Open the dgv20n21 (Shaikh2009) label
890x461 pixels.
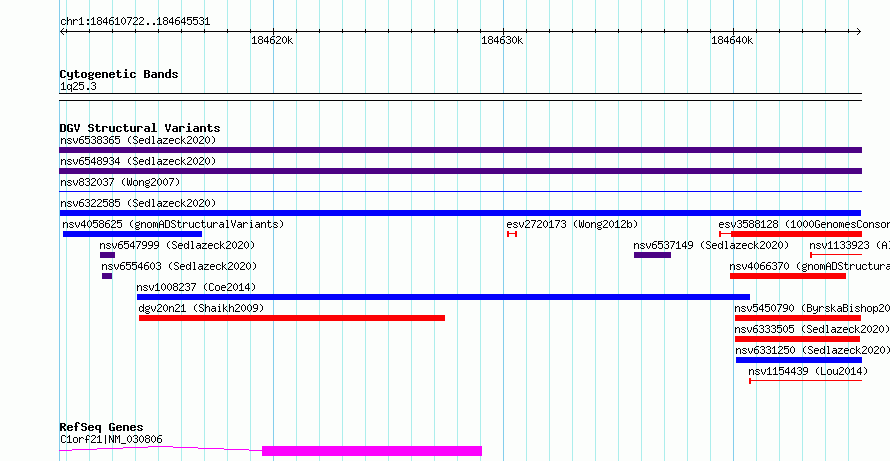click(x=201, y=308)
